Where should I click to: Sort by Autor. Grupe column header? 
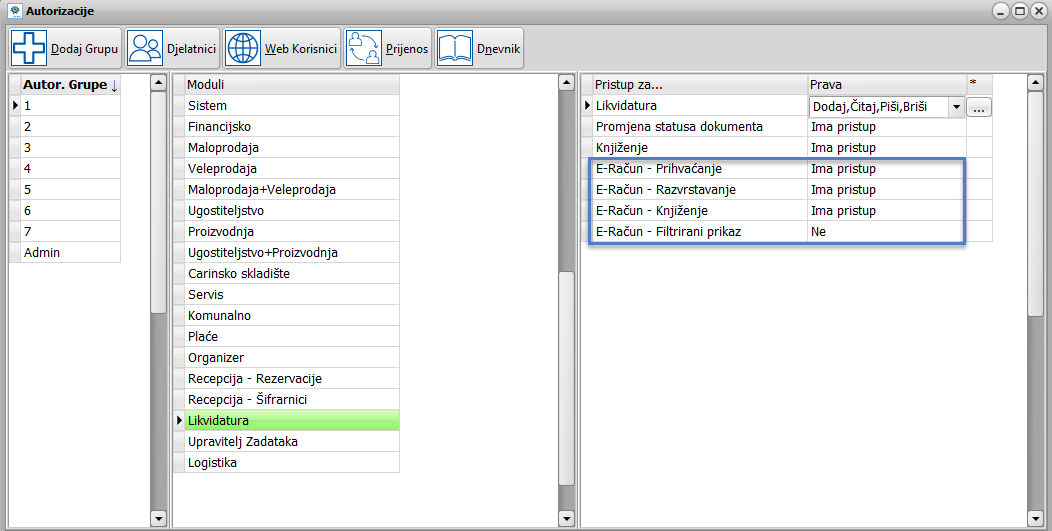coord(70,85)
